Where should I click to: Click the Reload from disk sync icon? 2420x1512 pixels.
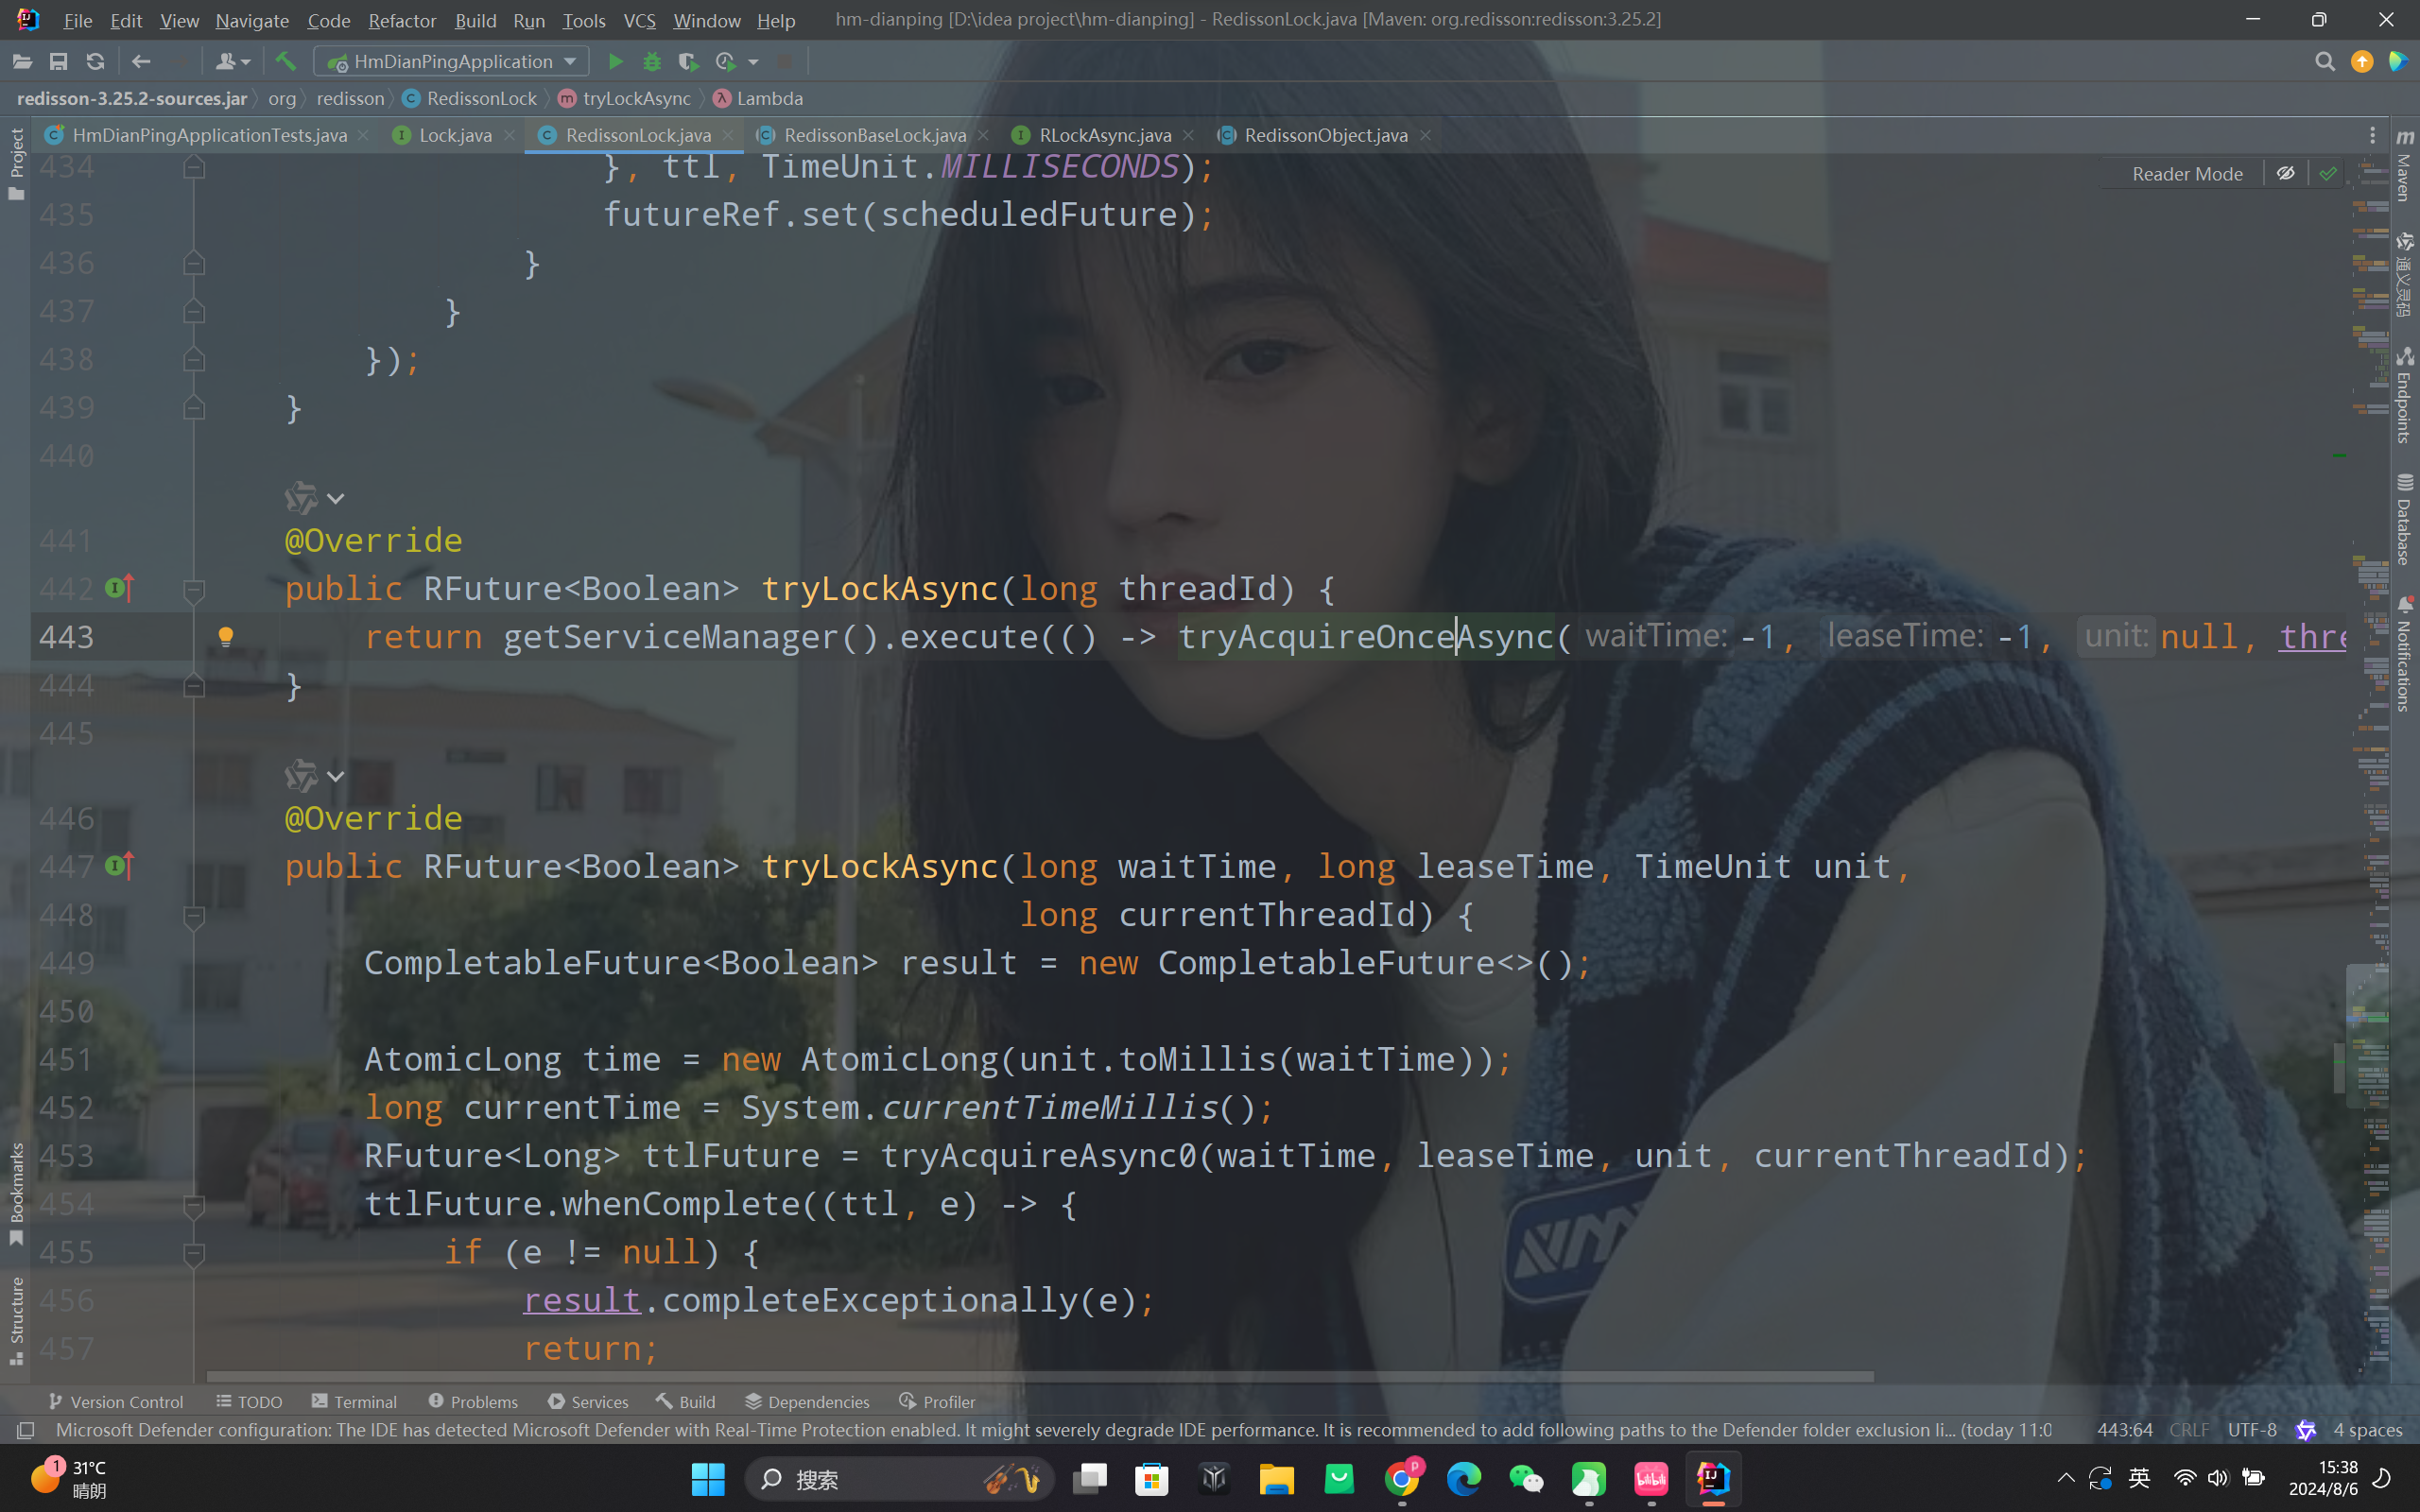(x=95, y=62)
